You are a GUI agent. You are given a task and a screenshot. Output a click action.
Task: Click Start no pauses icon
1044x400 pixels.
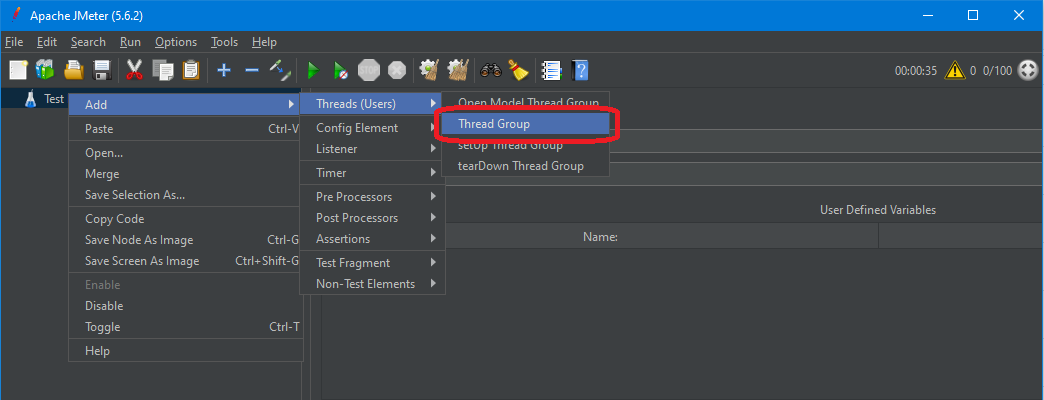(x=340, y=69)
